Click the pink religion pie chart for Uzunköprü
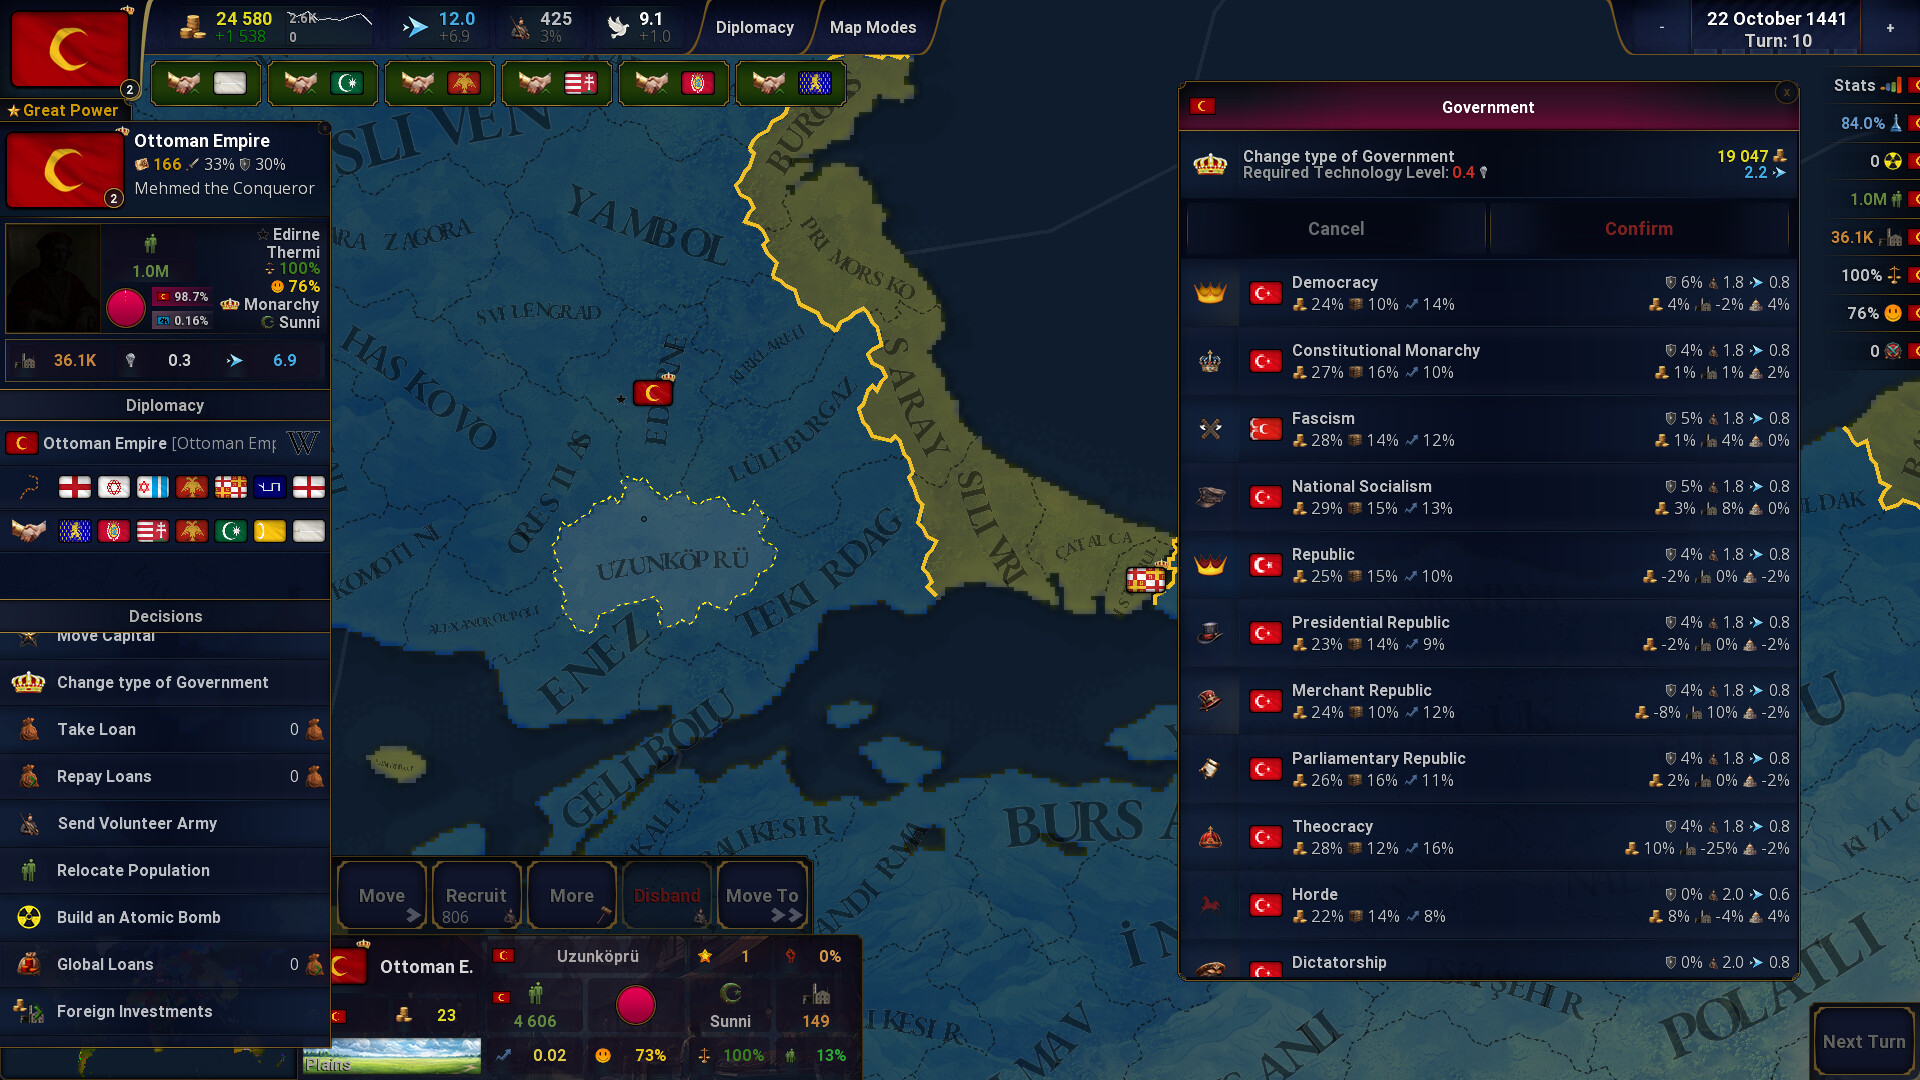Image resolution: width=1920 pixels, height=1080 pixels. click(636, 1006)
